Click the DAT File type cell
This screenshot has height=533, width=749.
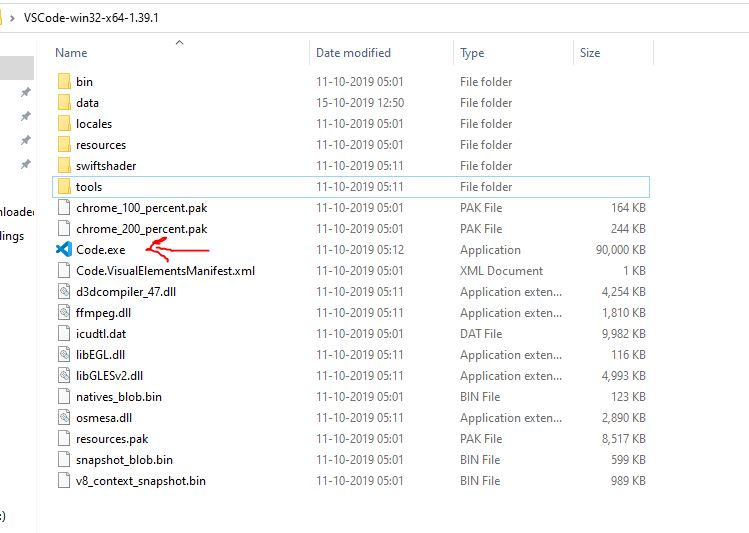[x=481, y=334]
